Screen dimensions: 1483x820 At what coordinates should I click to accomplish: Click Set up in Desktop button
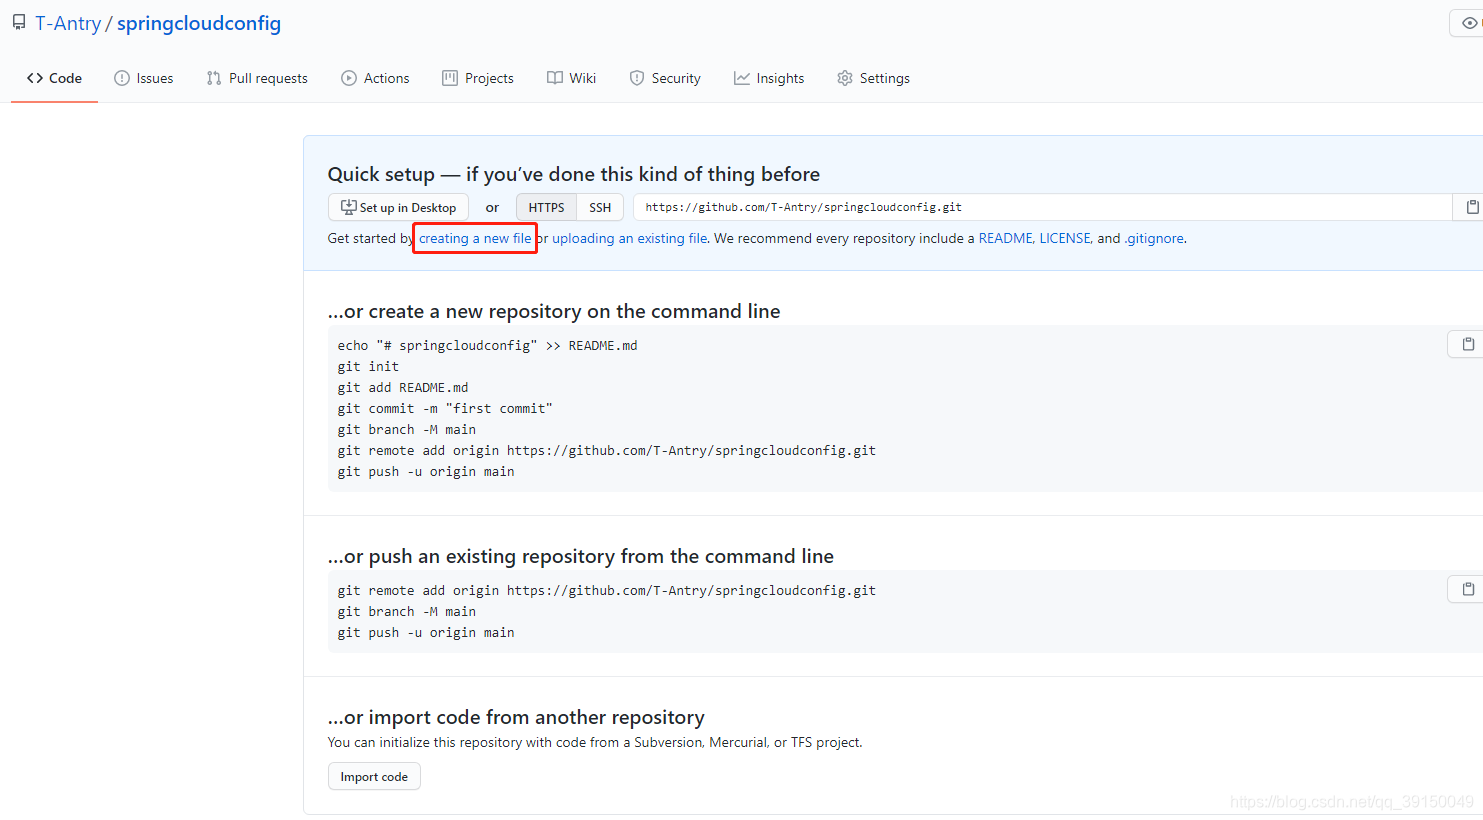(x=398, y=207)
